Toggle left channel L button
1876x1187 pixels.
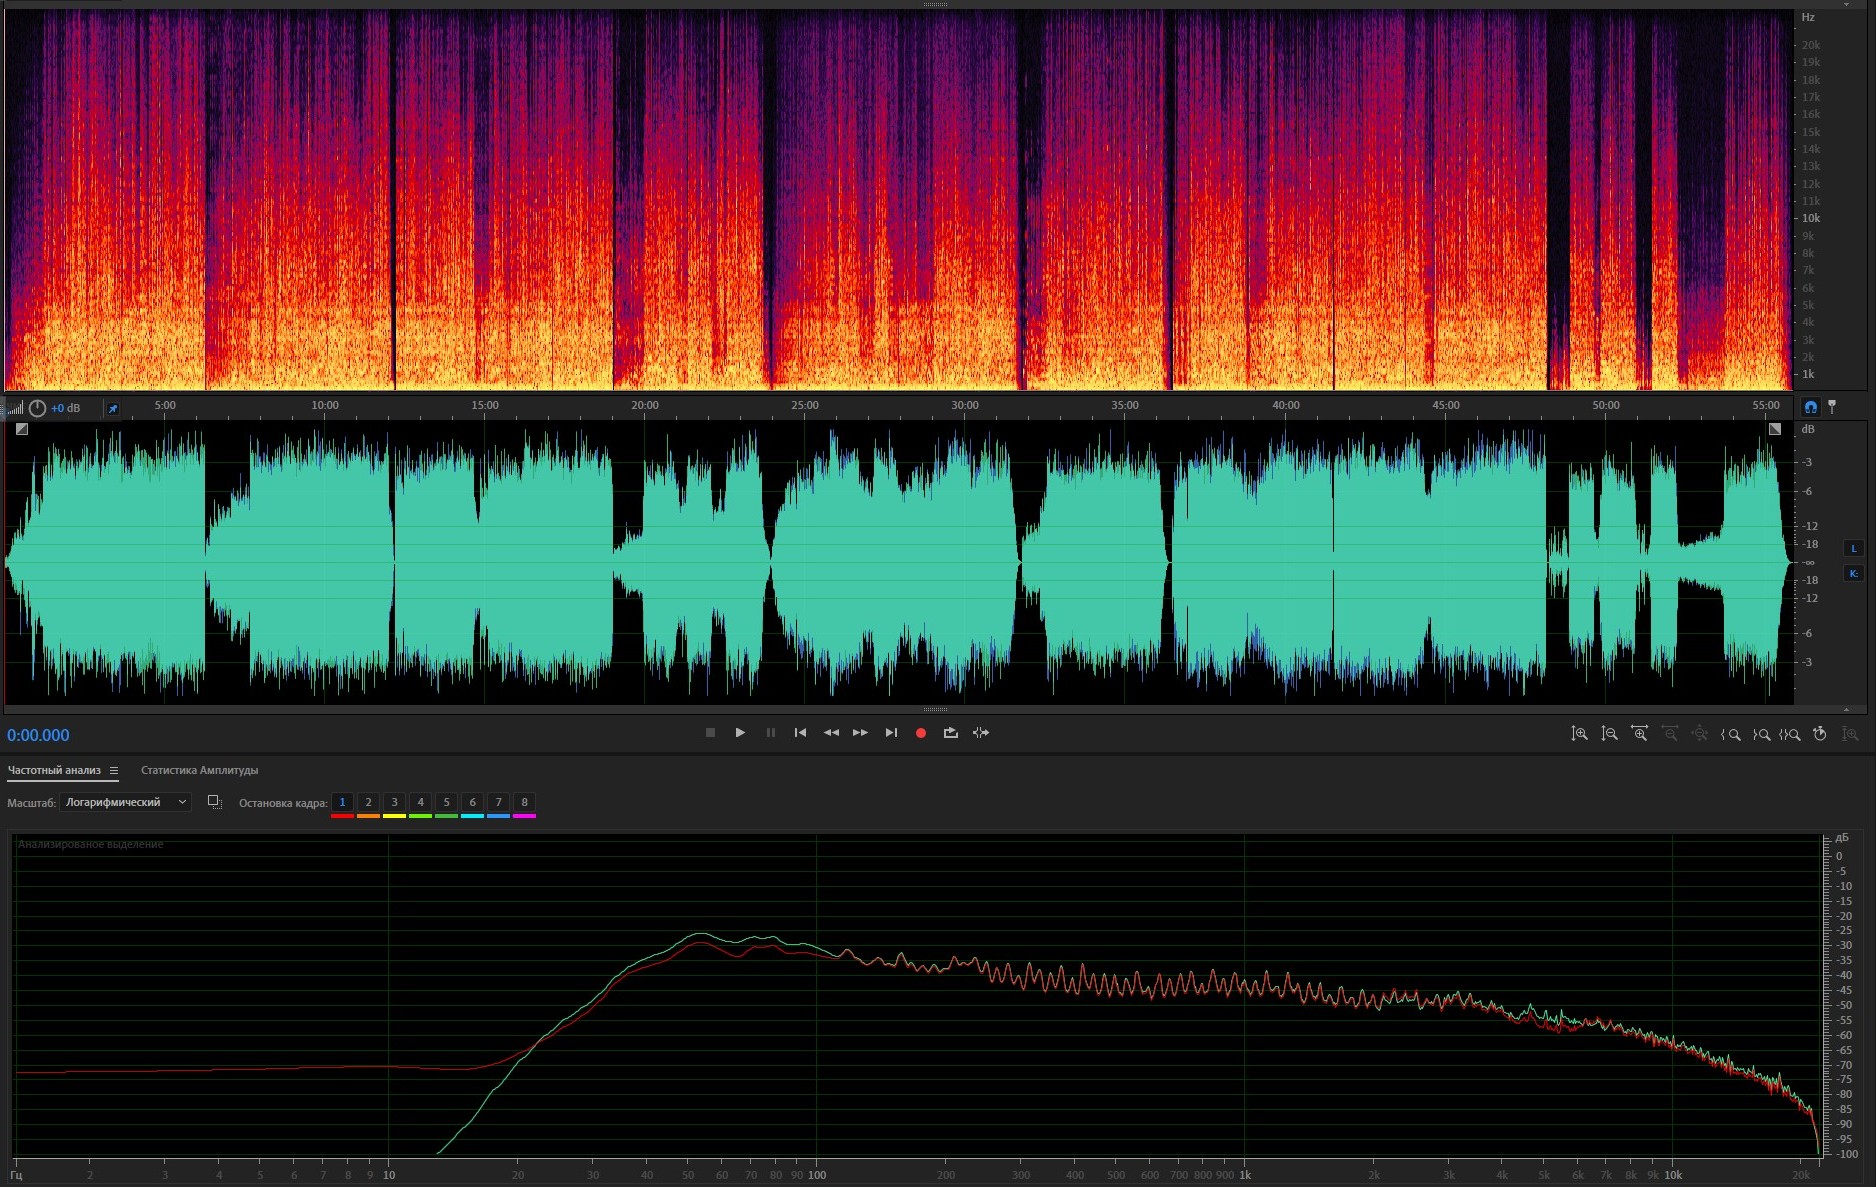point(1853,548)
